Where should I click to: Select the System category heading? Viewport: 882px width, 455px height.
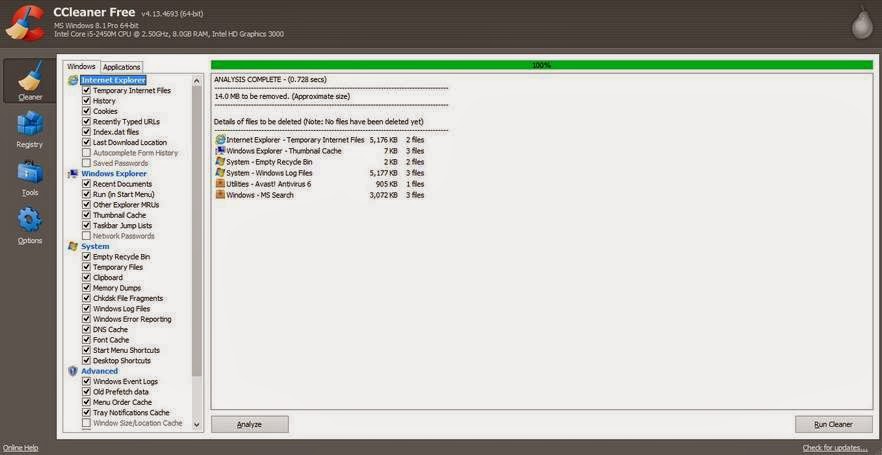(95, 246)
